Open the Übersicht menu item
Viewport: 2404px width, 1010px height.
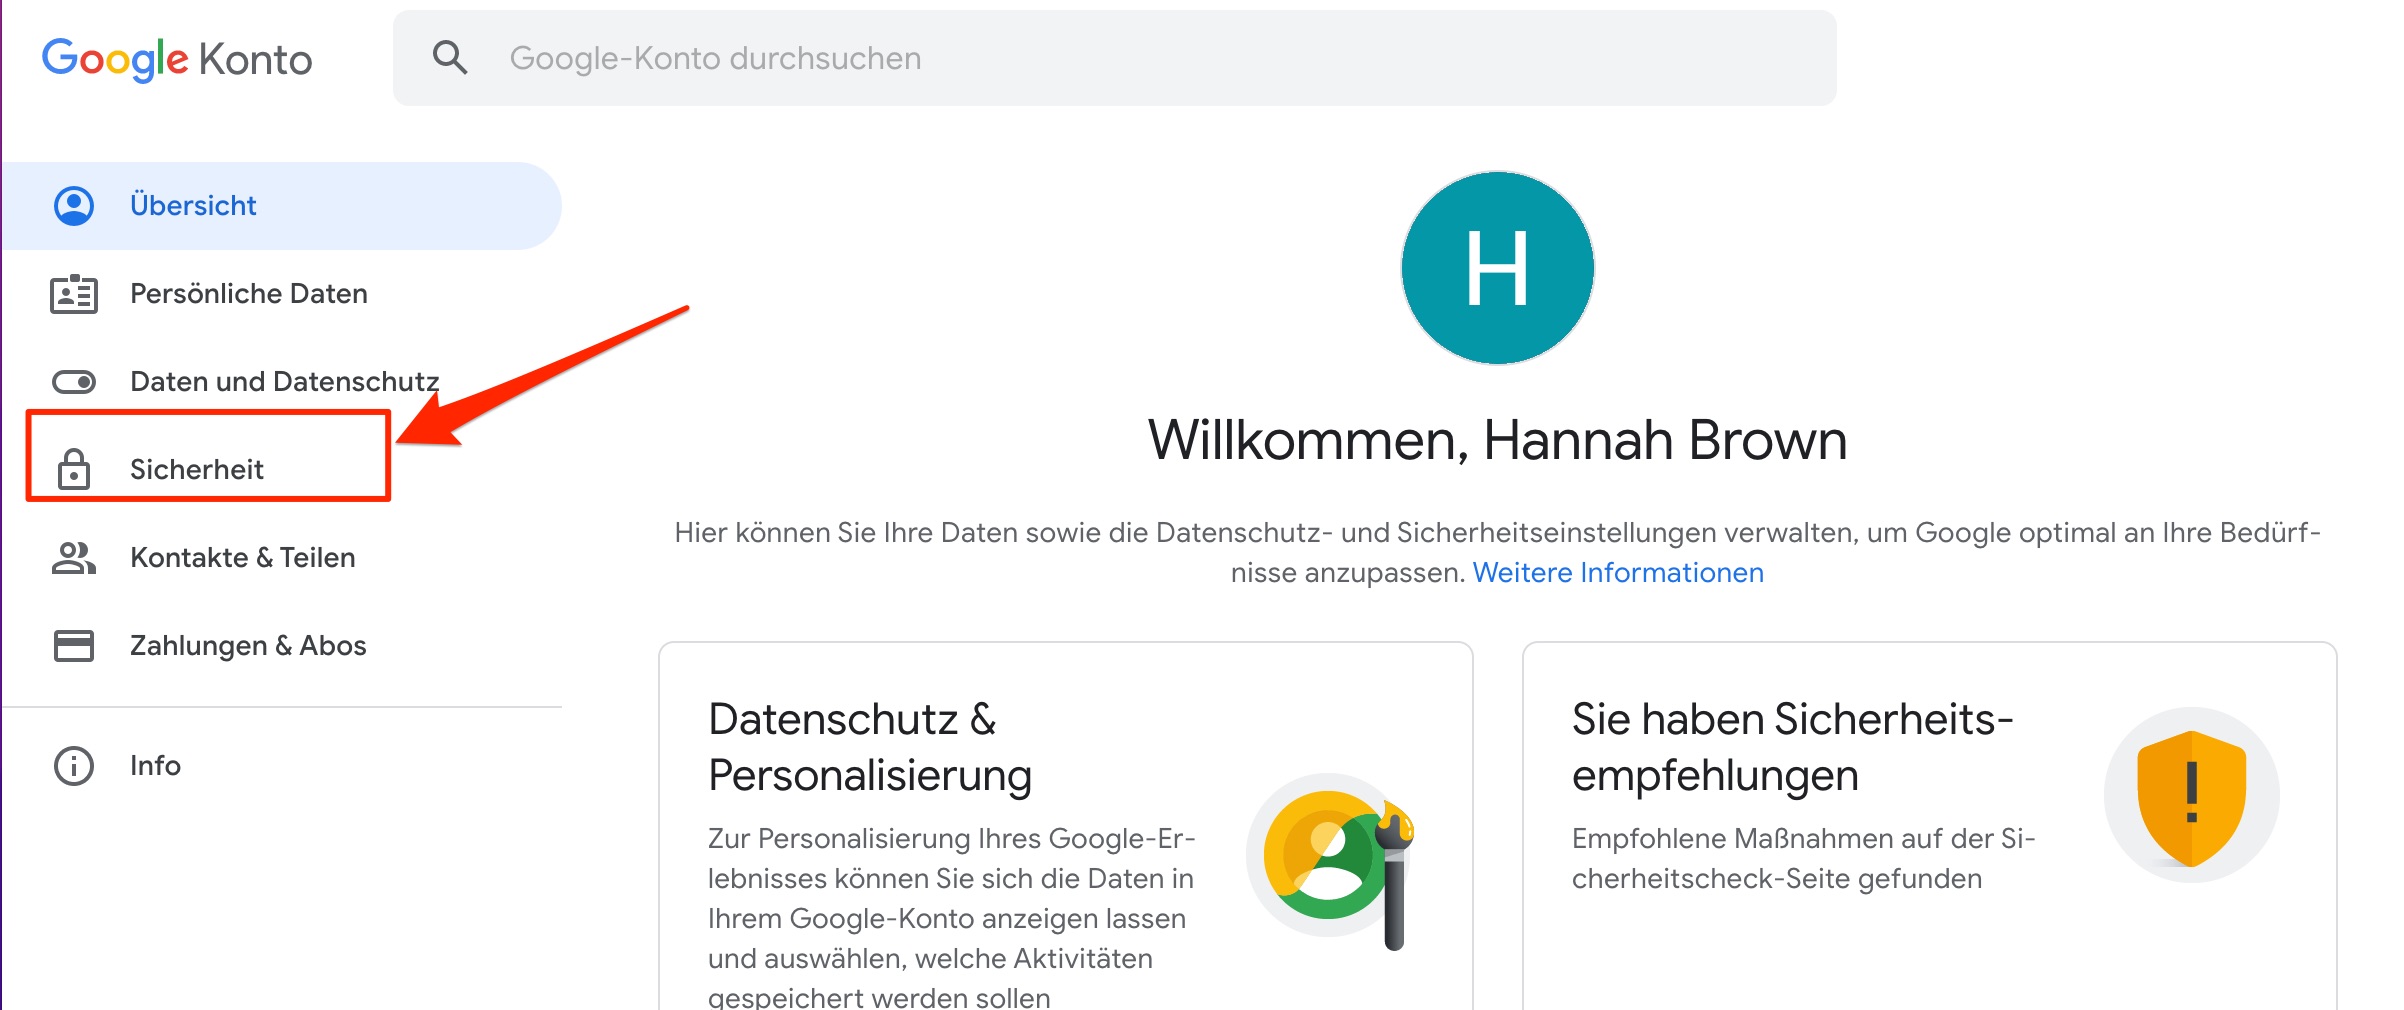[282, 206]
